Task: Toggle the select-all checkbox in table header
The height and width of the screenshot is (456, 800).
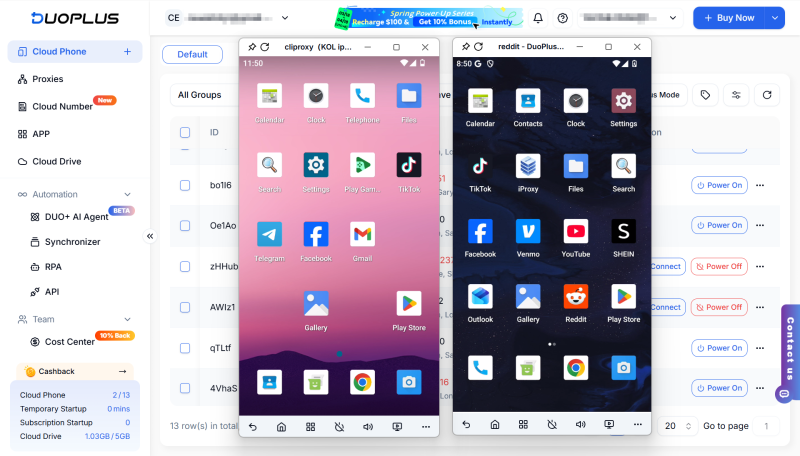Action: (x=185, y=132)
